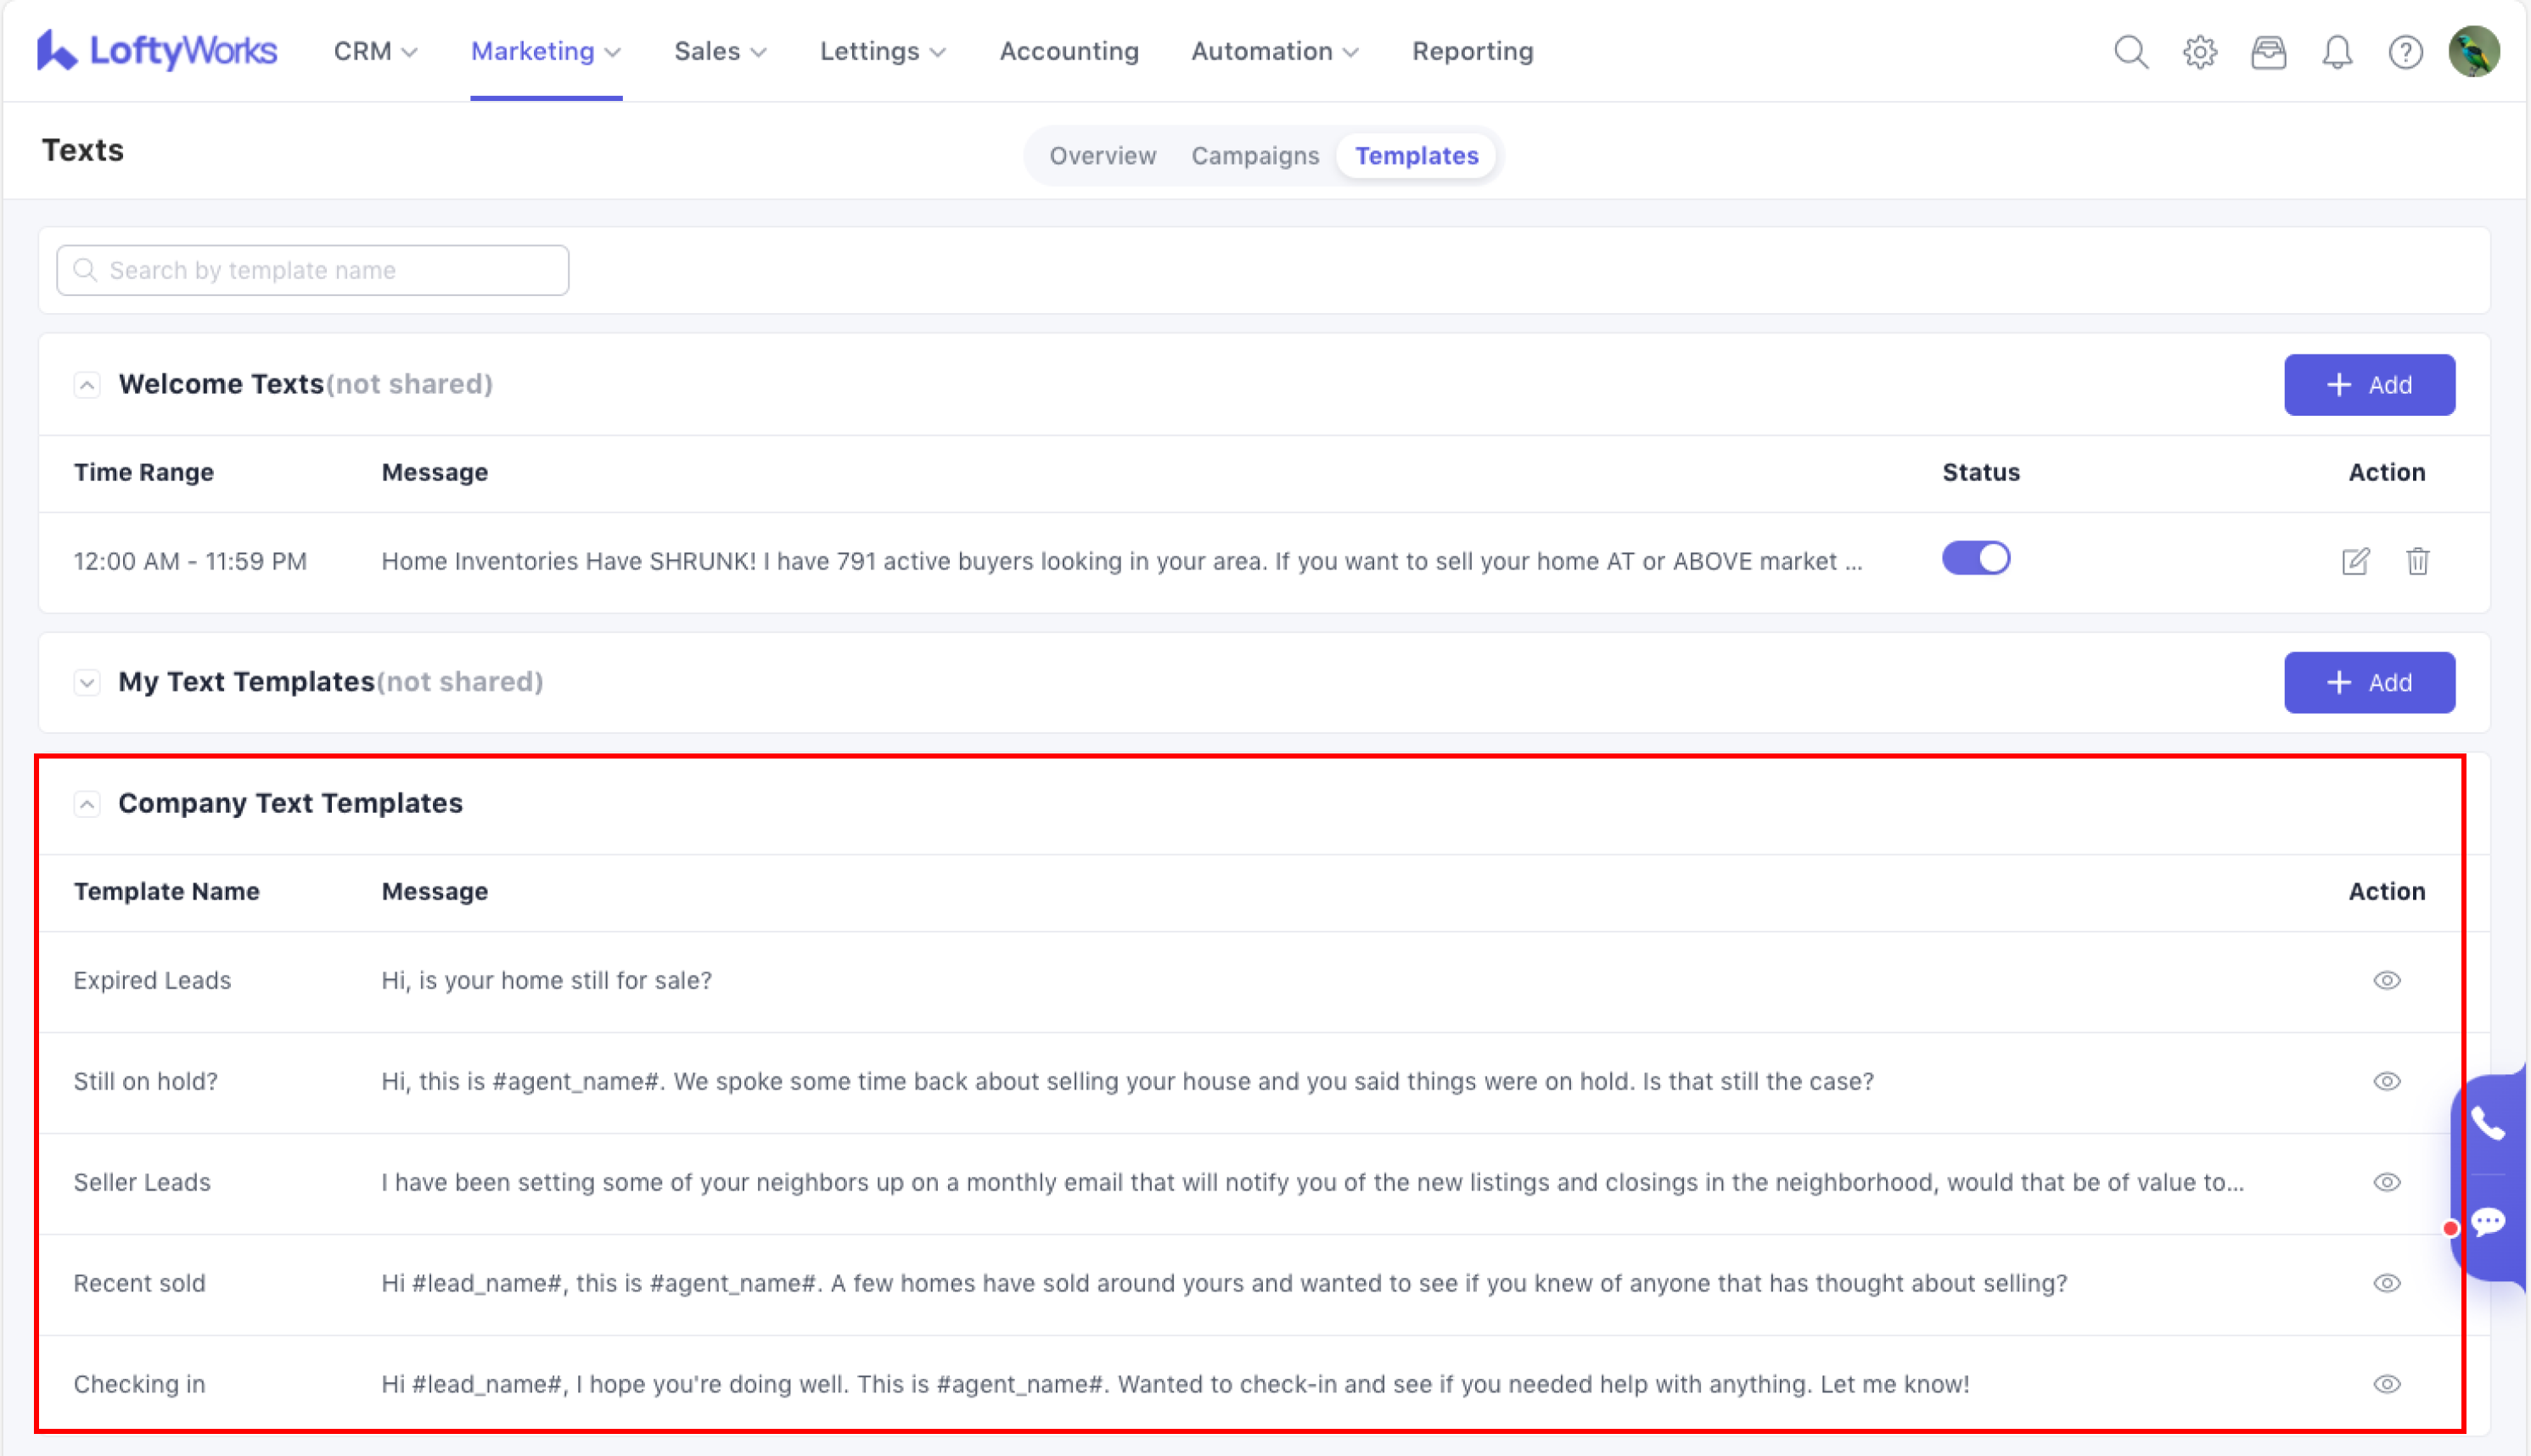
Task: Open settings gear icon
Action: [2199, 52]
